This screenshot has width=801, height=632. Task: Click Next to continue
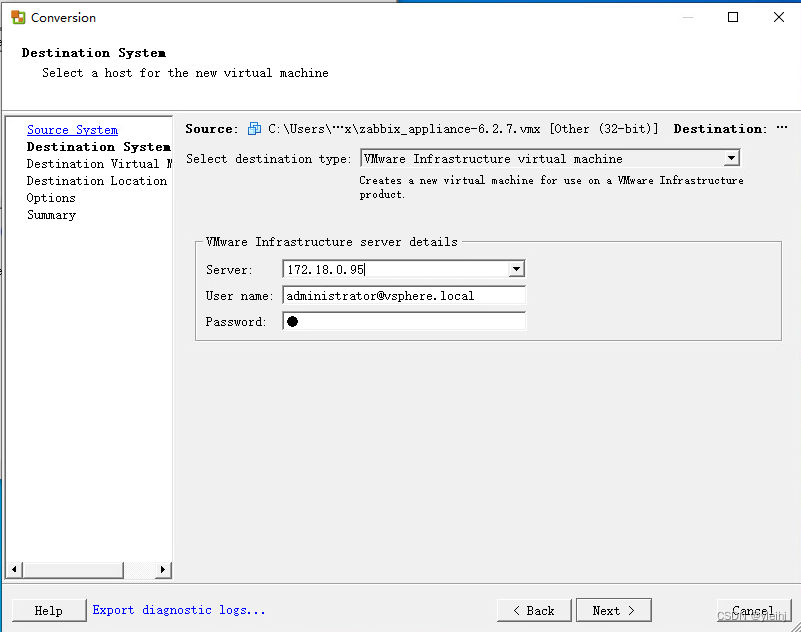(x=614, y=610)
